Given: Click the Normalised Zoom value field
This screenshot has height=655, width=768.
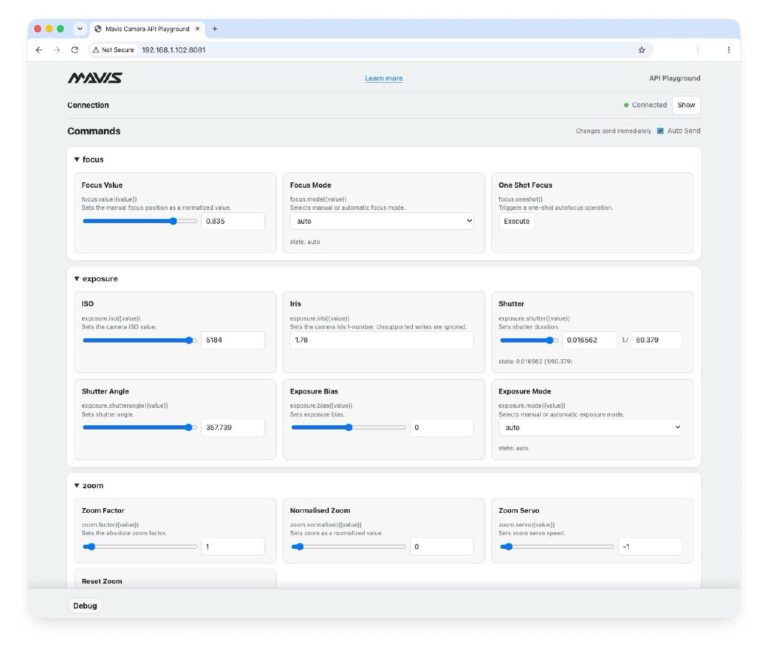Looking at the screenshot, I should [x=442, y=546].
